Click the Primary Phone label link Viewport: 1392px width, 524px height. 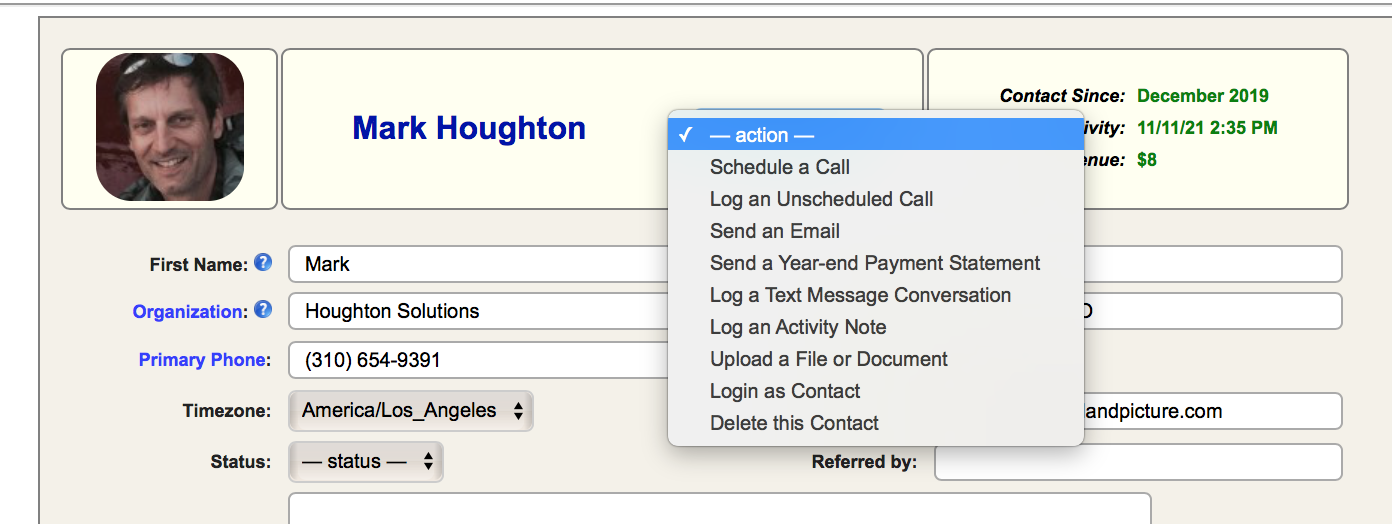(x=204, y=360)
